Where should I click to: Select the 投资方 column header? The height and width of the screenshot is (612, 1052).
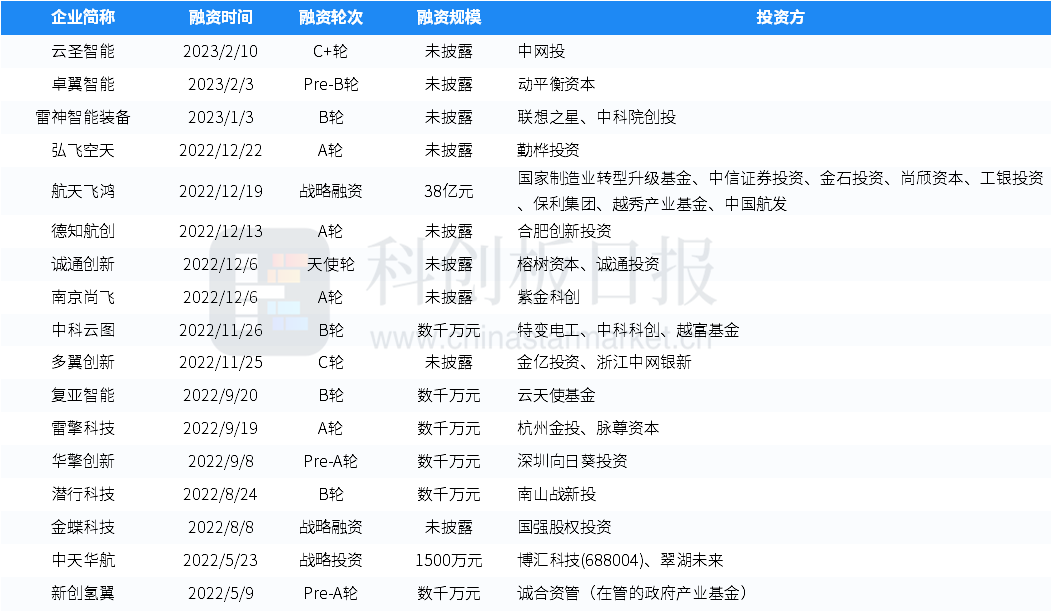point(780,17)
